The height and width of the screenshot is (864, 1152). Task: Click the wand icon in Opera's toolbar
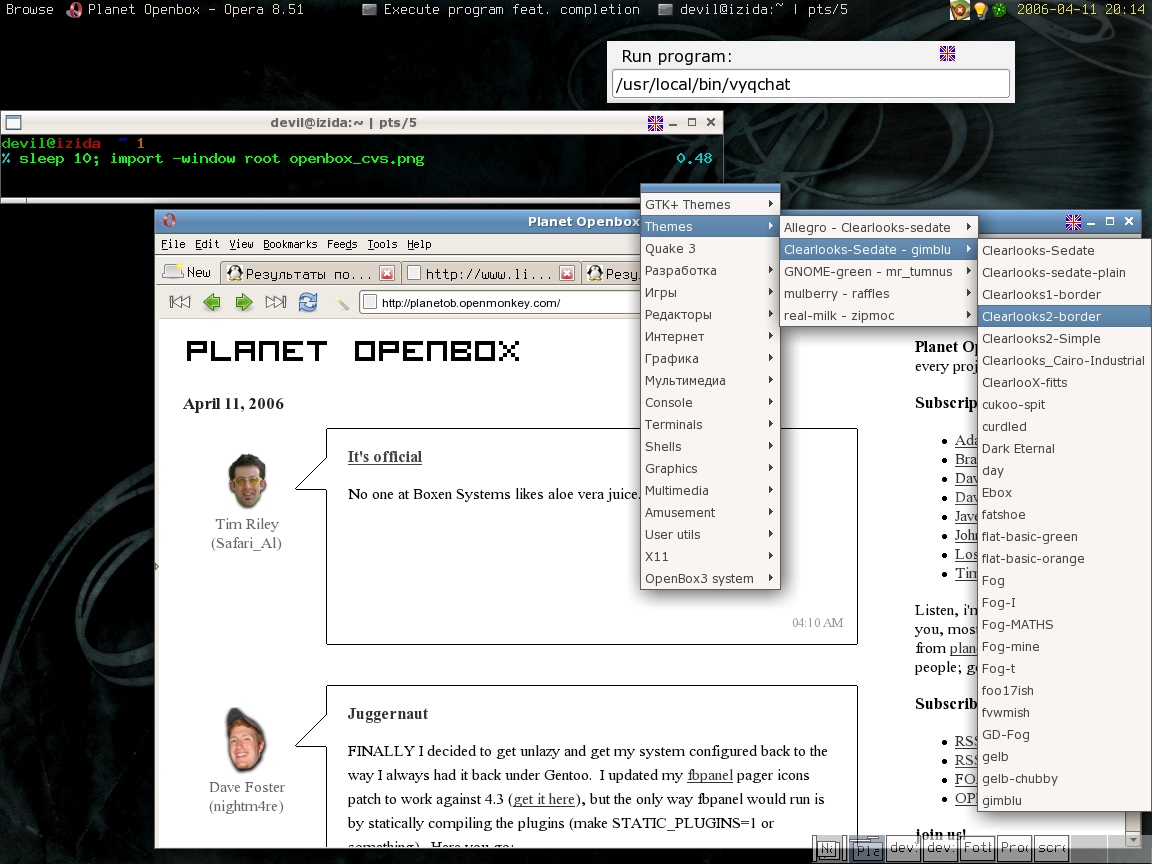(341, 302)
